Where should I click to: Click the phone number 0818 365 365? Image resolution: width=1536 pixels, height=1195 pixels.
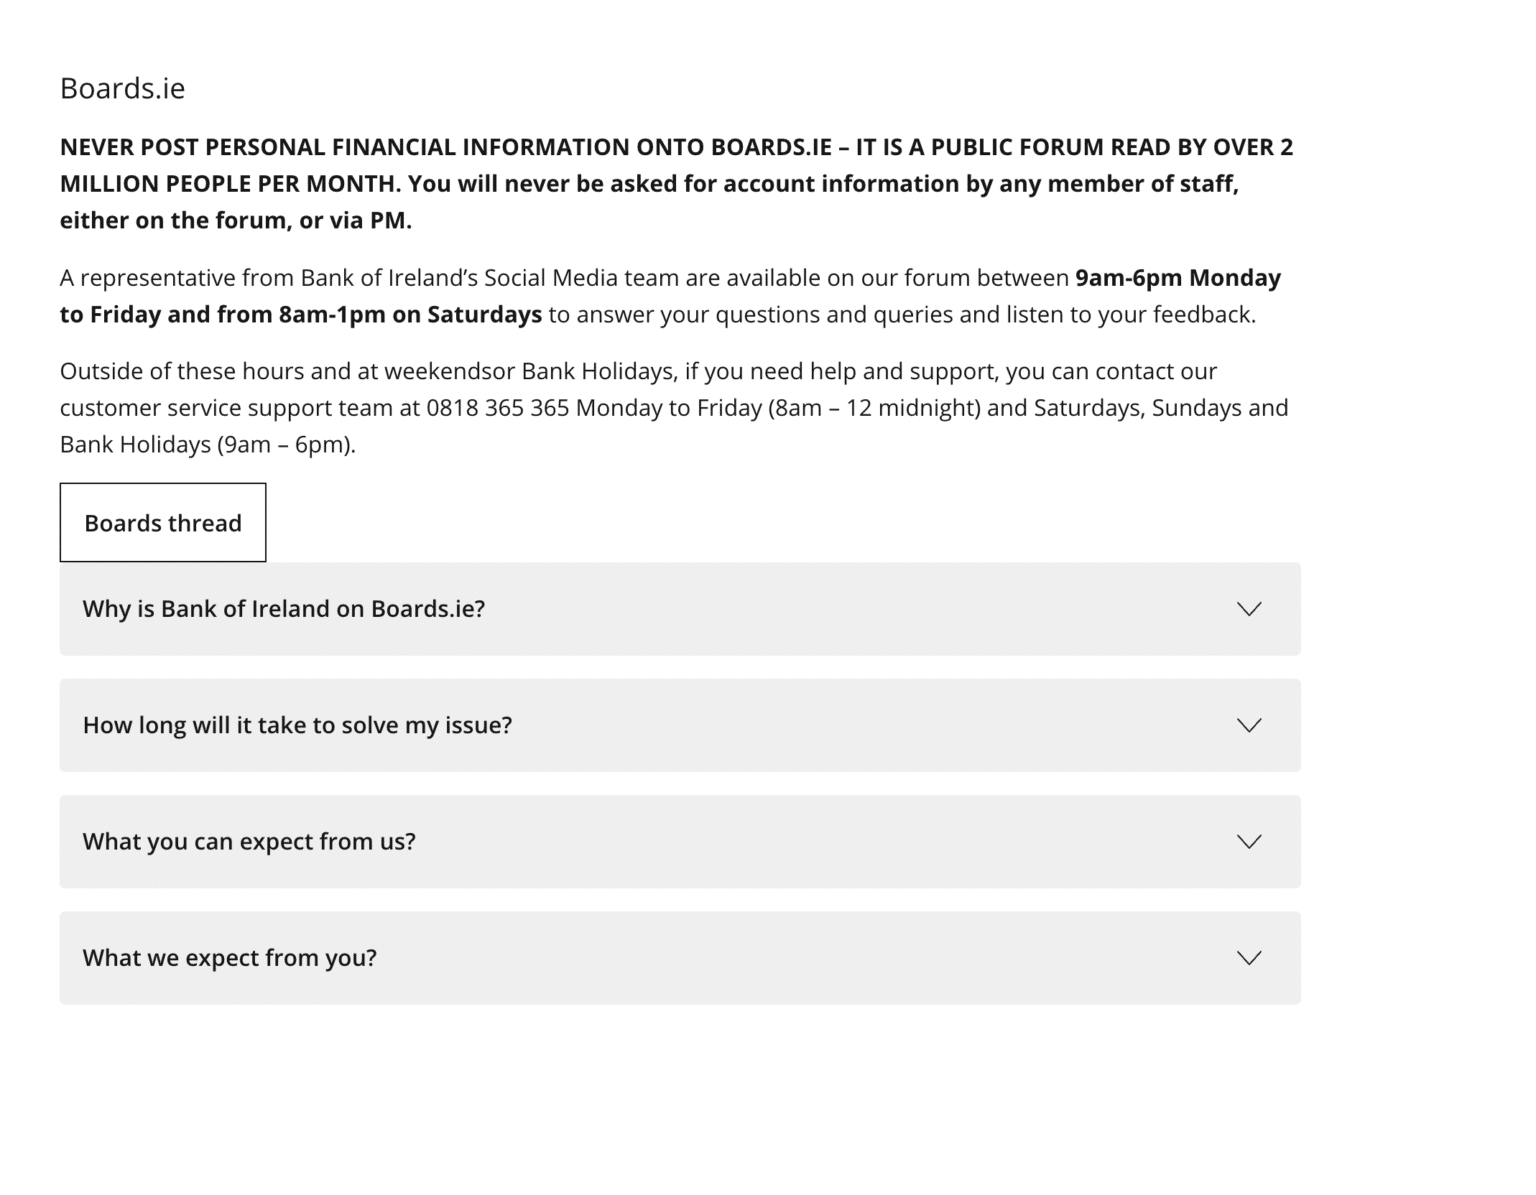coord(497,407)
